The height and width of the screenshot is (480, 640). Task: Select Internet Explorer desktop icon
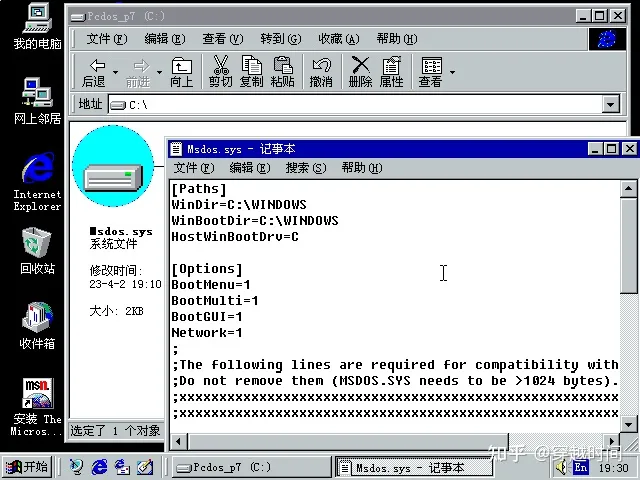pyautogui.click(x=37, y=182)
